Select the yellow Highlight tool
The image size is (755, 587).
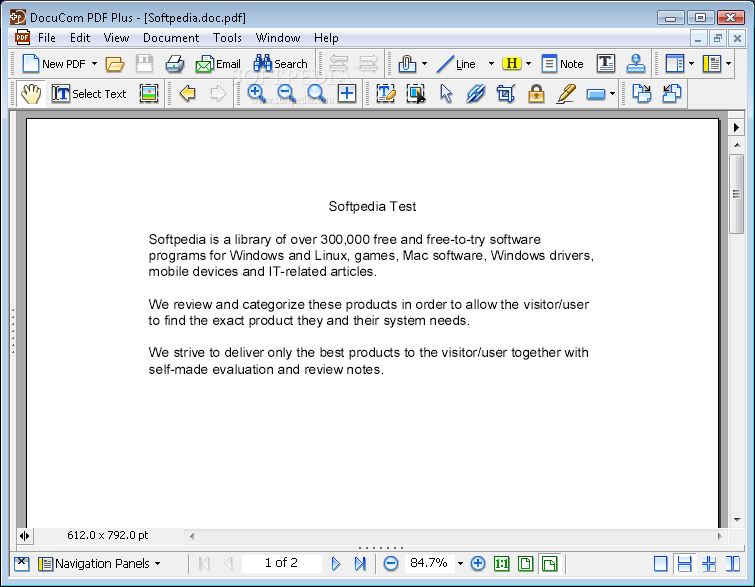click(x=511, y=64)
